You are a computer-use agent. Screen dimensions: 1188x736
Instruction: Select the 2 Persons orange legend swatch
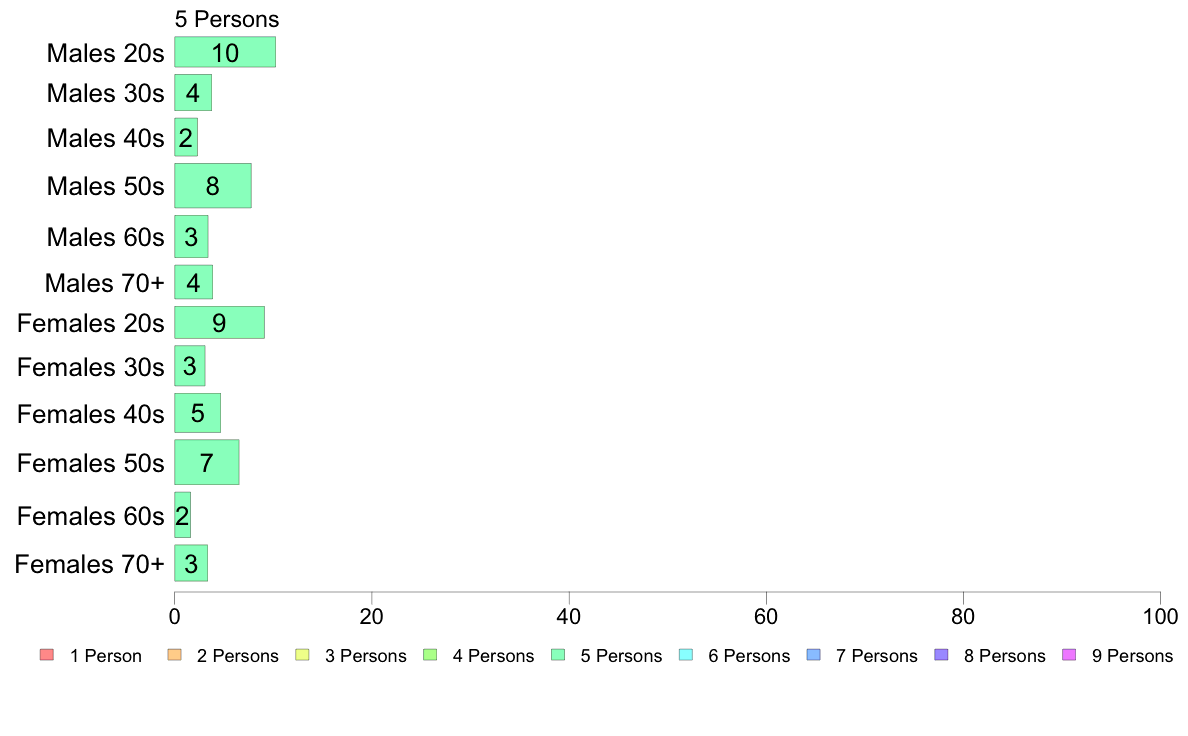pyautogui.click(x=174, y=655)
